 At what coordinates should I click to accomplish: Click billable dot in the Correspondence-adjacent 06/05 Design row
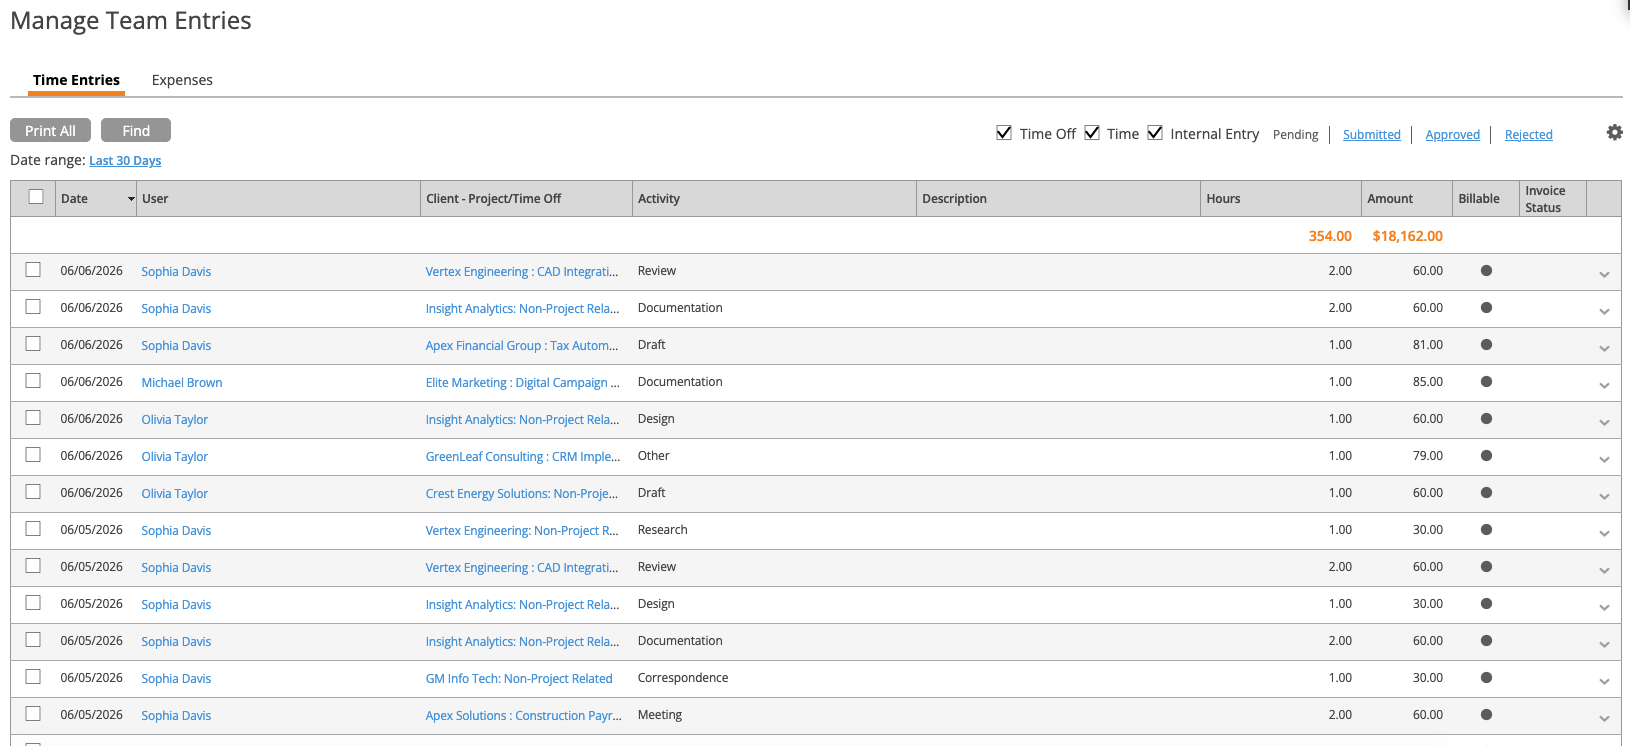click(1486, 604)
